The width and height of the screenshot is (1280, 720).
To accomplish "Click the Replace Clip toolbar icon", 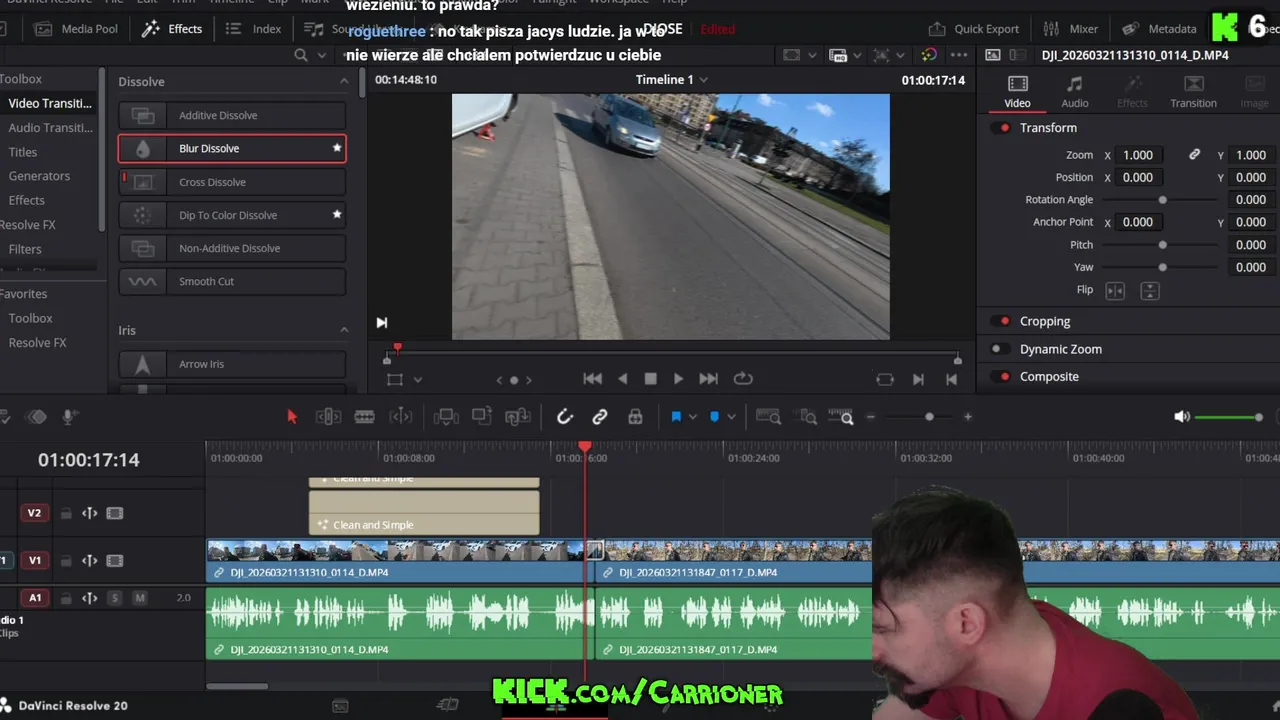I will [518, 417].
